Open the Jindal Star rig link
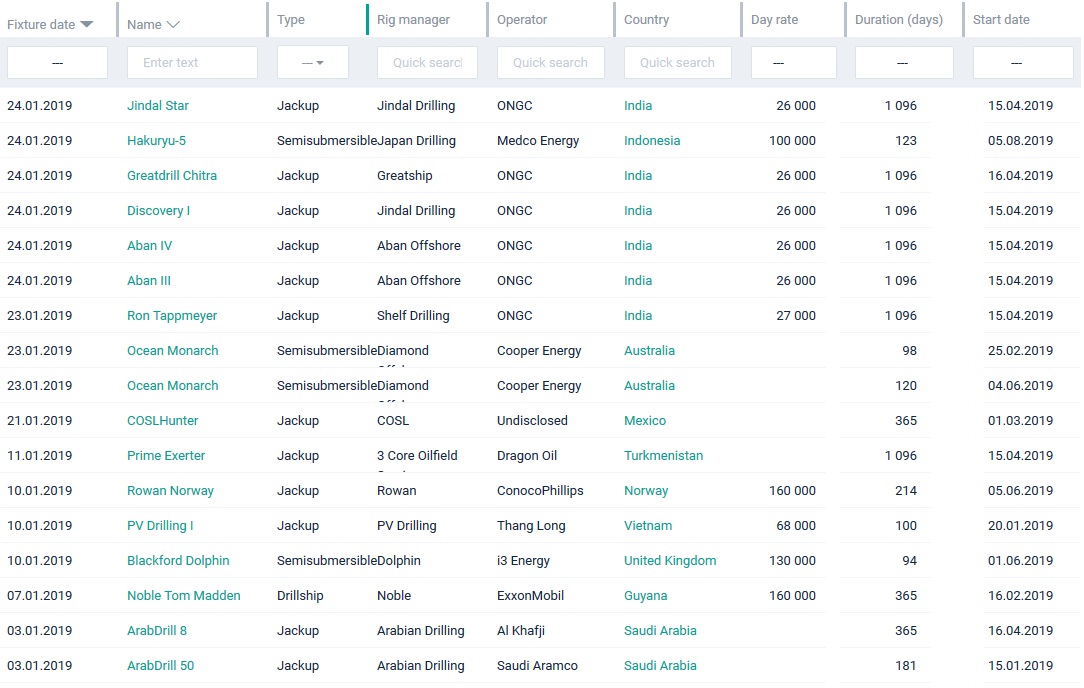1084x688 pixels. [158, 106]
